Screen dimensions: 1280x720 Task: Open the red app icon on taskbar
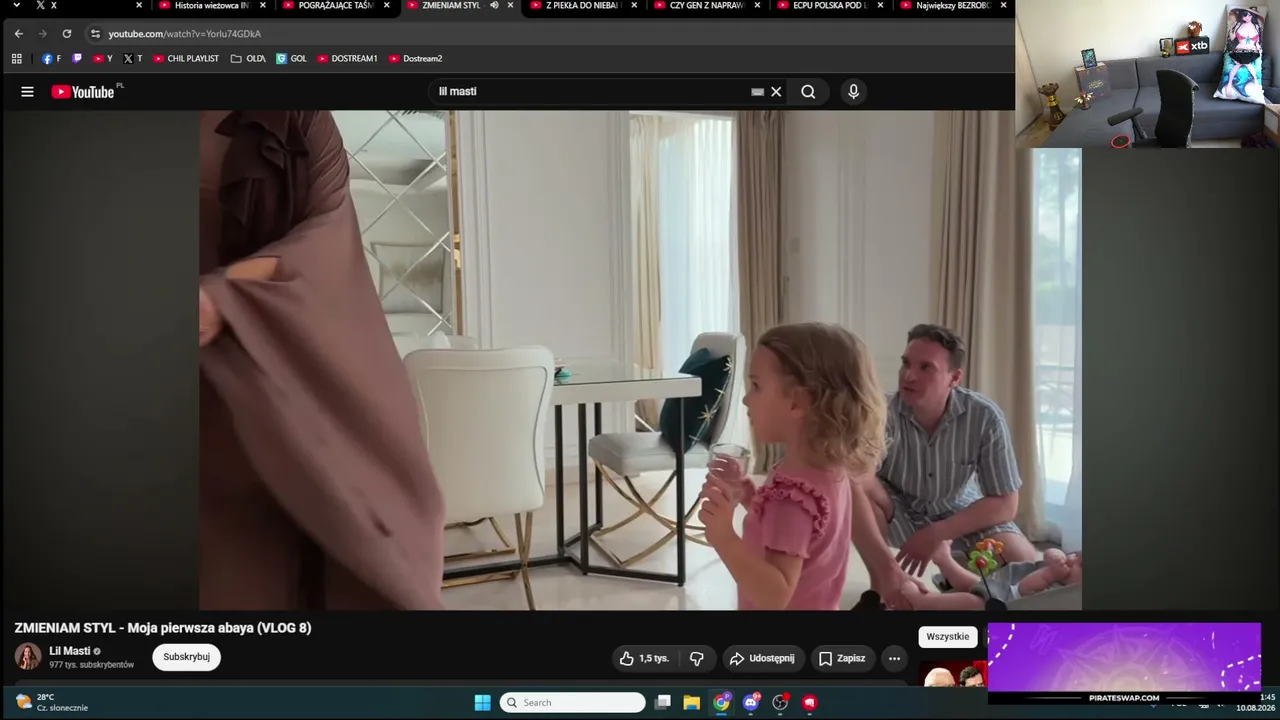point(810,702)
